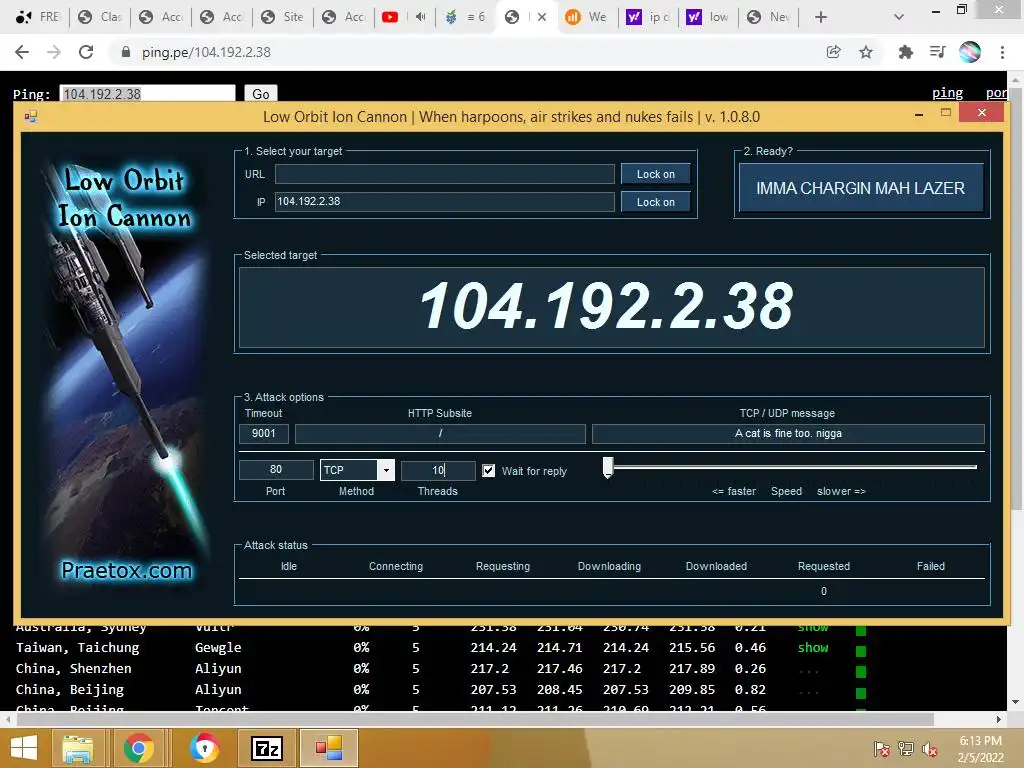Open 7-Zip from the taskbar
The width and height of the screenshot is (1024, 768).
pos(266,748)
